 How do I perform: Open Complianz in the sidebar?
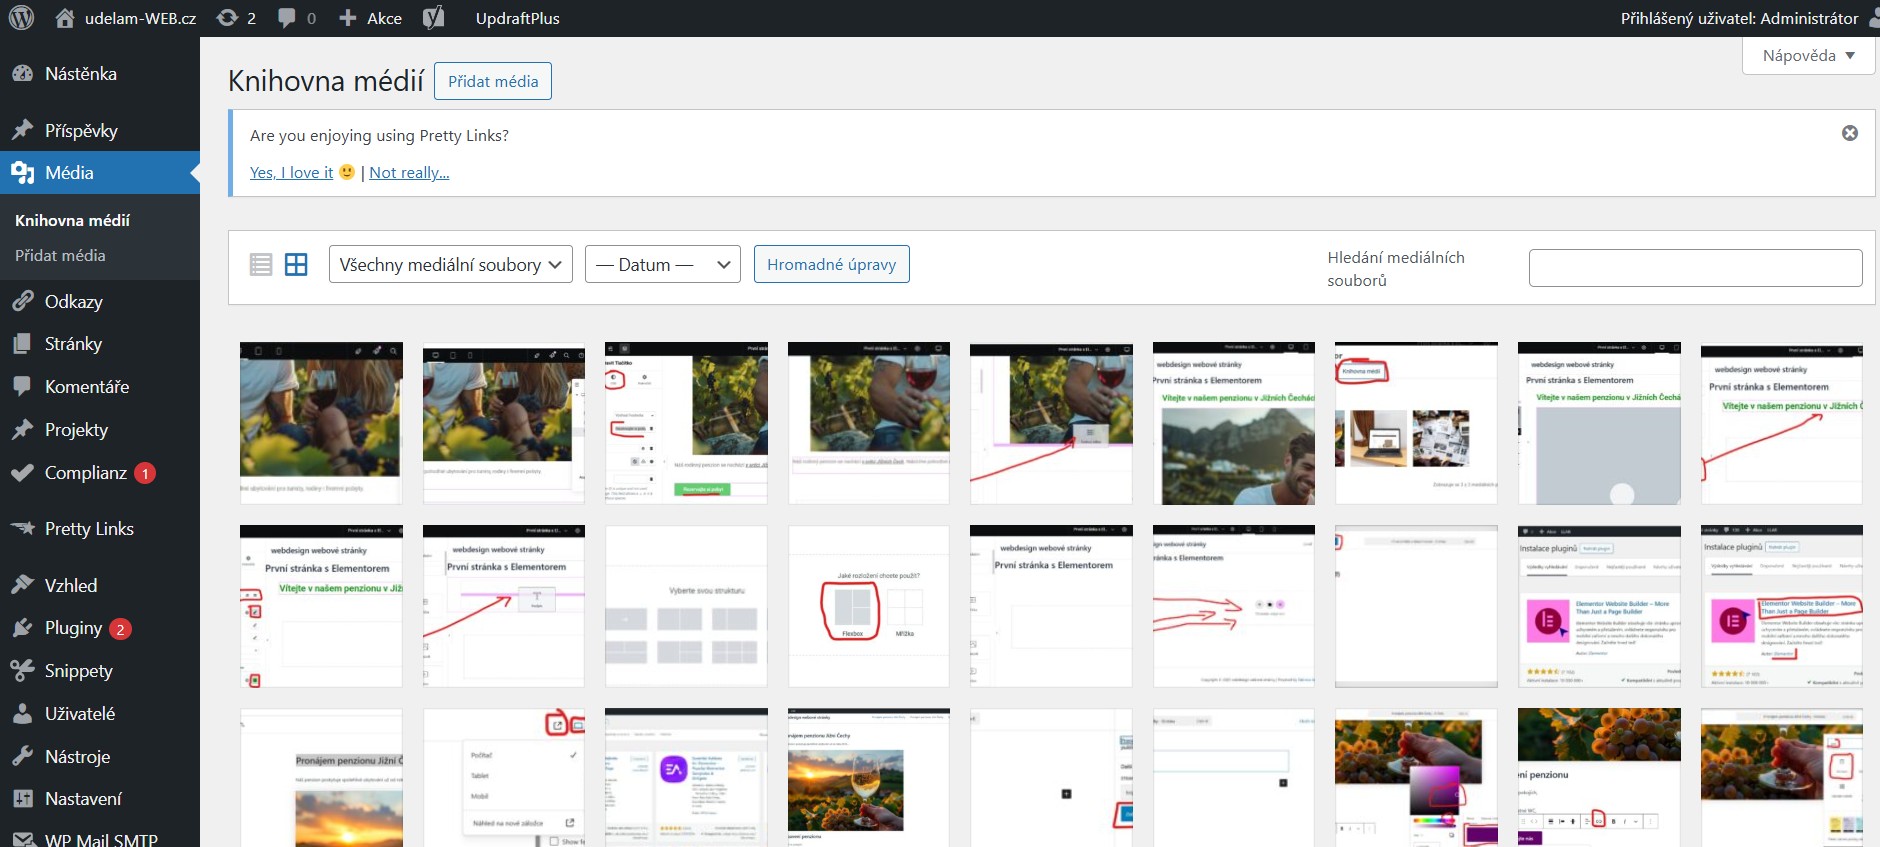tap(85, 473)
